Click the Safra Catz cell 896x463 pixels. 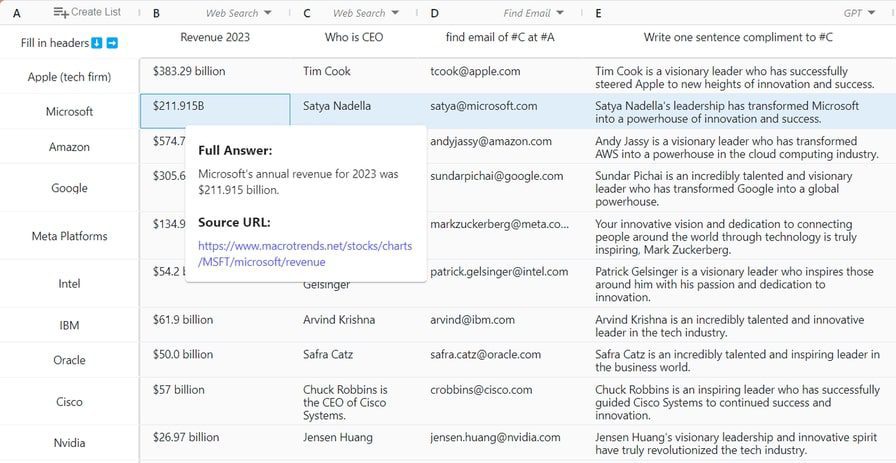tap(354, 360)
